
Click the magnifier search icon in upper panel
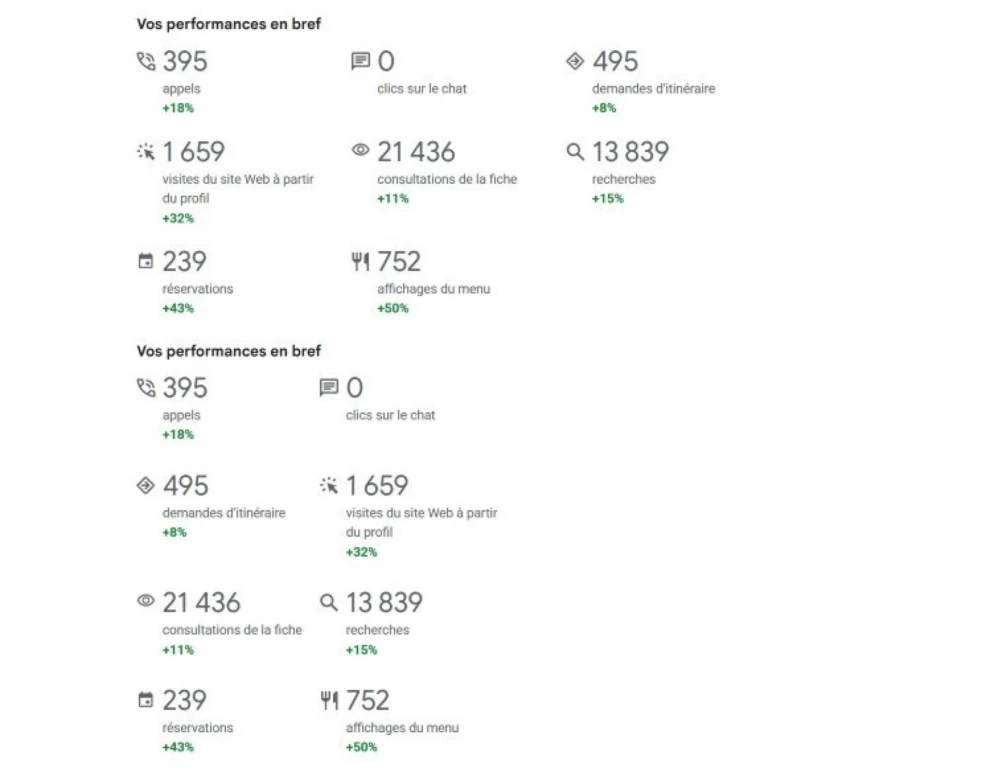click(575, 152)
